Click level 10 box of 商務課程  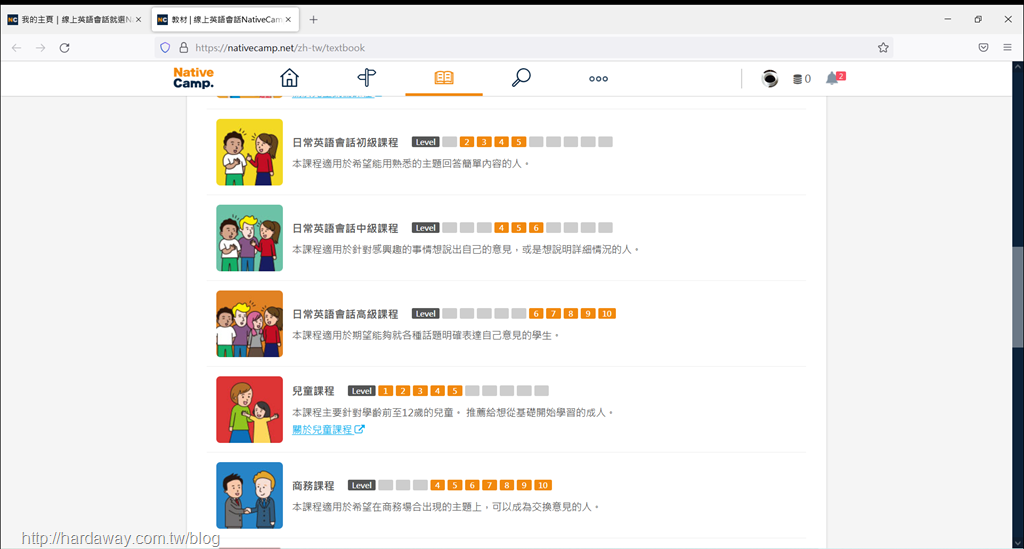543,485
